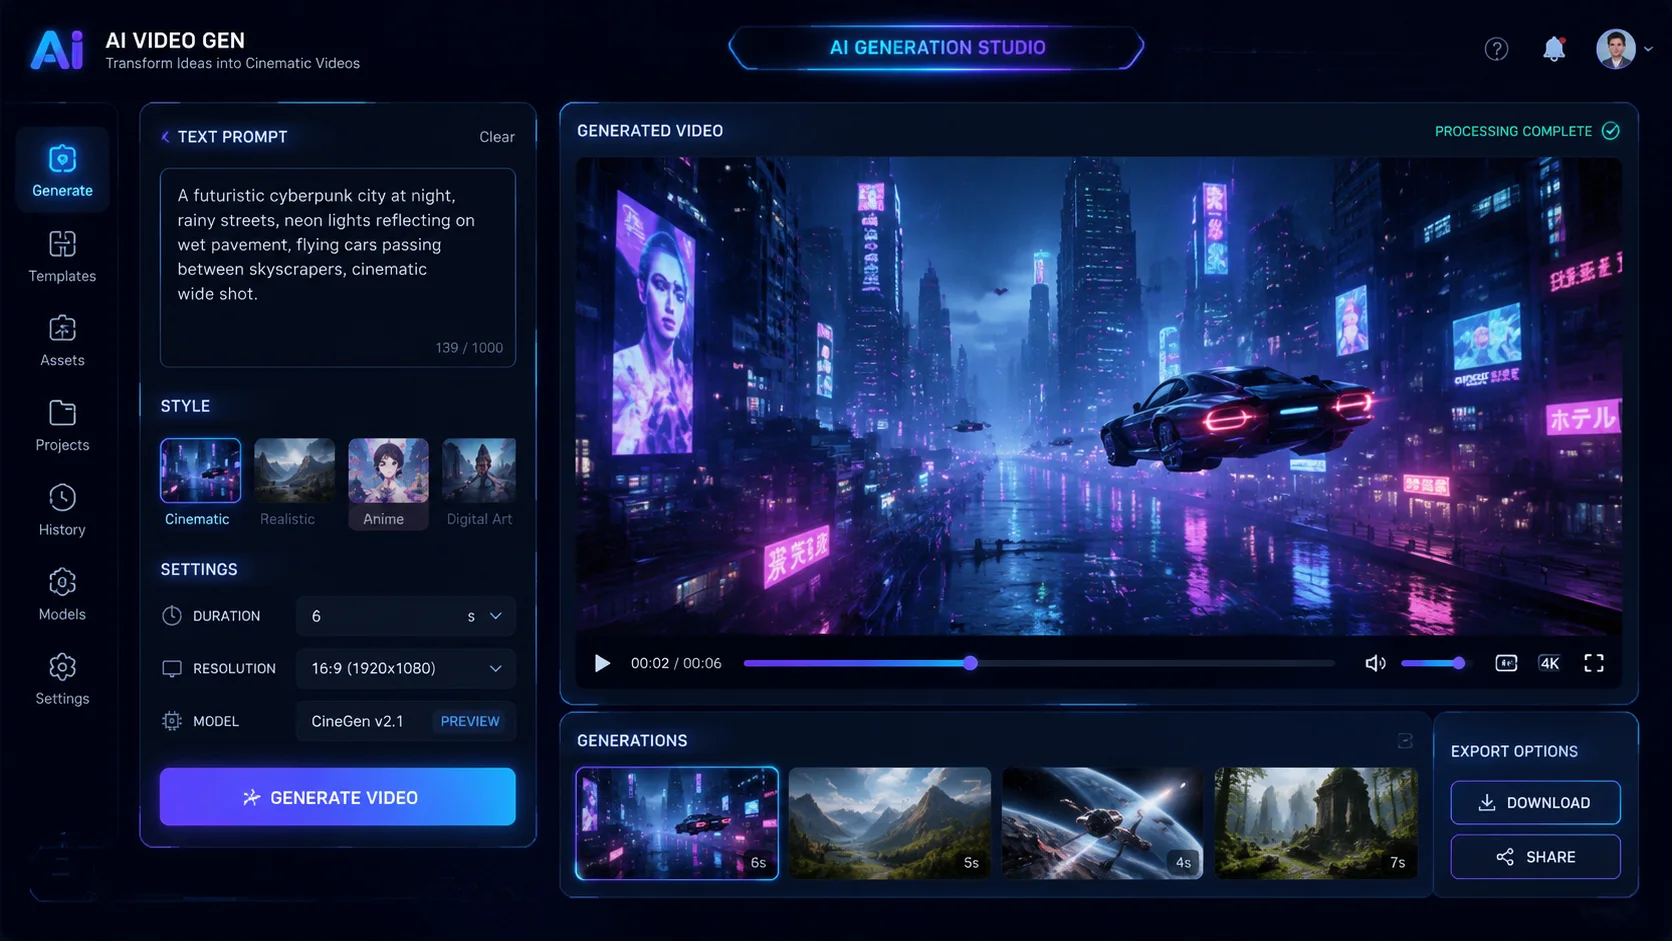Click the Ai logo

click(x=57, y=50)
